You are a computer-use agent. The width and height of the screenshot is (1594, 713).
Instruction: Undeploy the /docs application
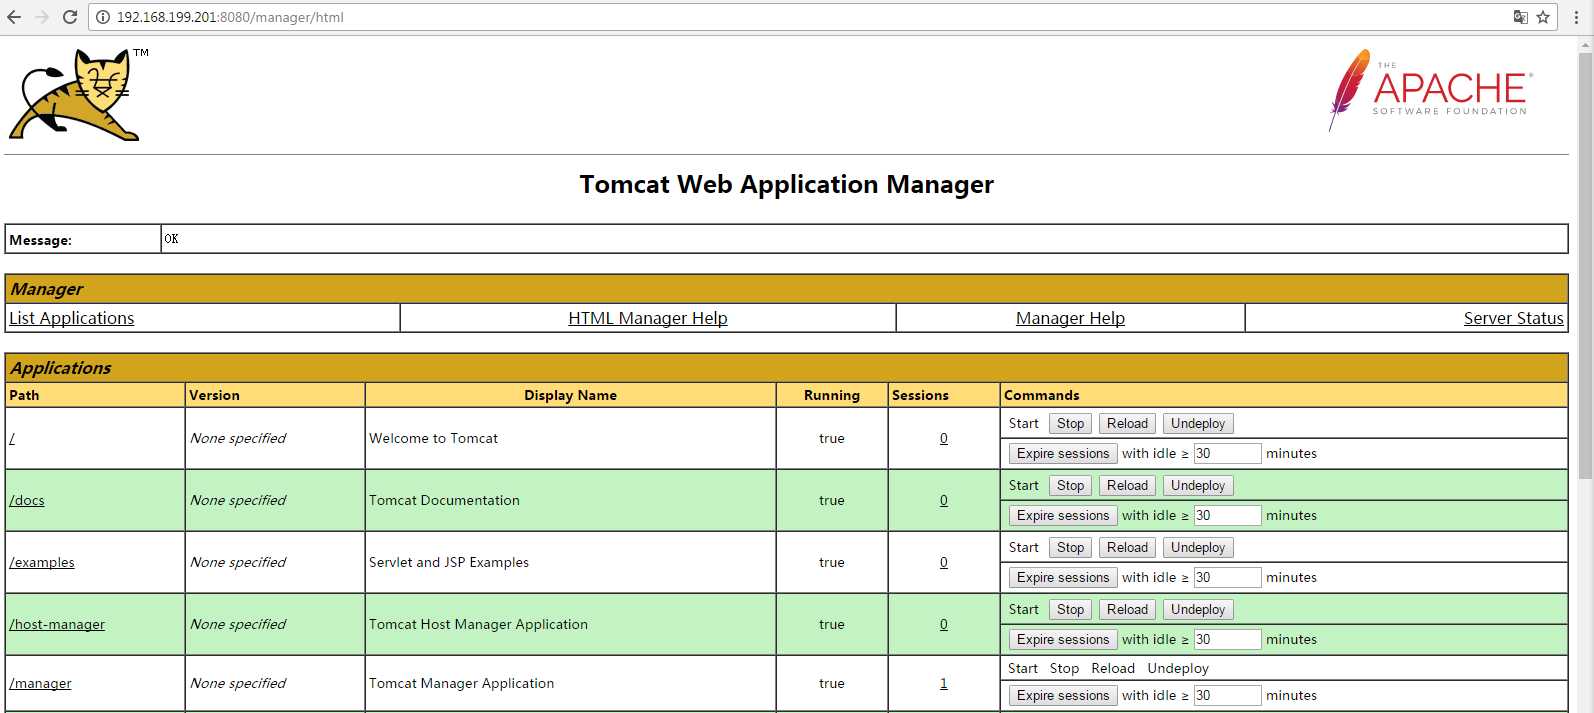(x=1198, y=486)
